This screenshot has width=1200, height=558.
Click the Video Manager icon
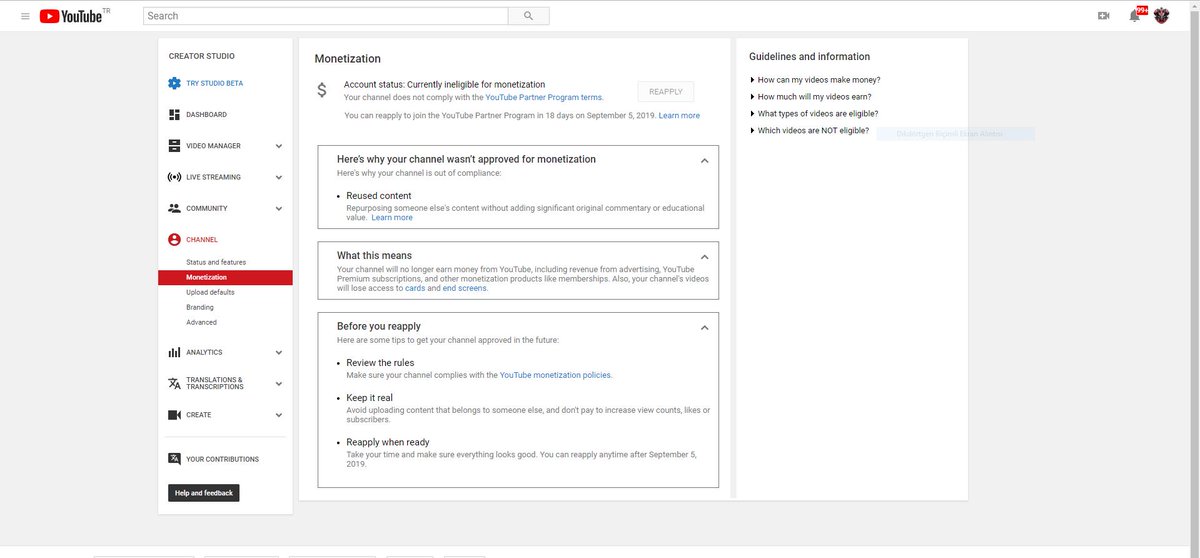[174, 146]
